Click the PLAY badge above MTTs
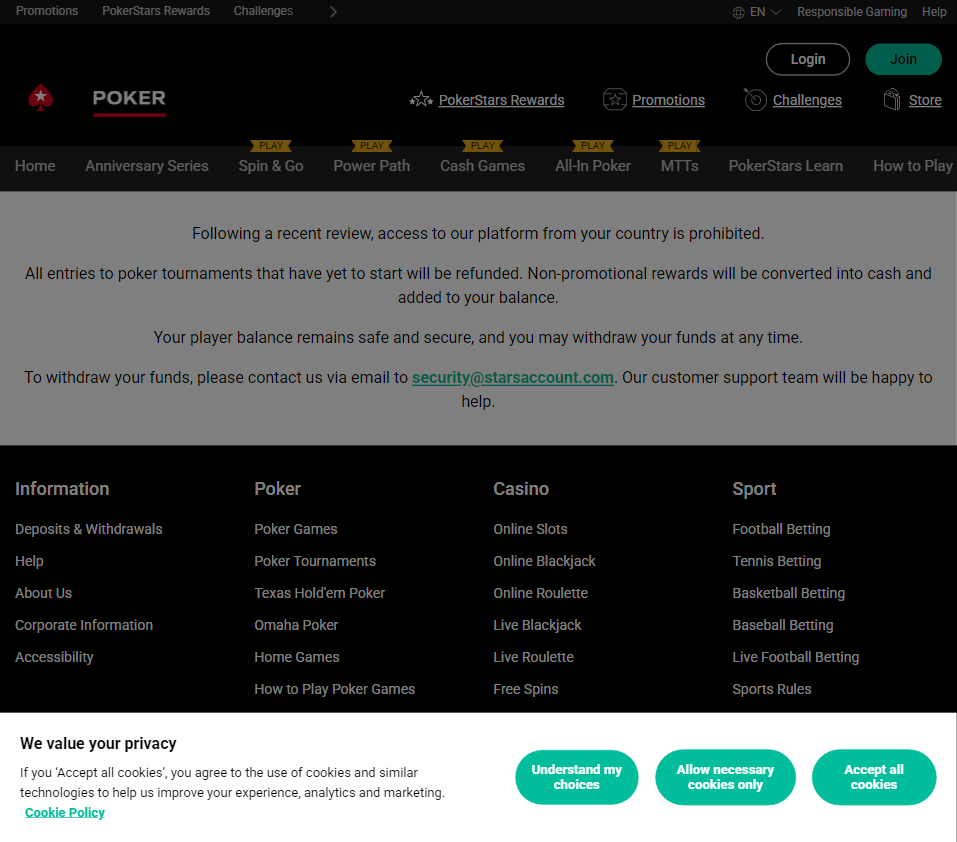This screenshot has height=842, width=957. (679, 145)
